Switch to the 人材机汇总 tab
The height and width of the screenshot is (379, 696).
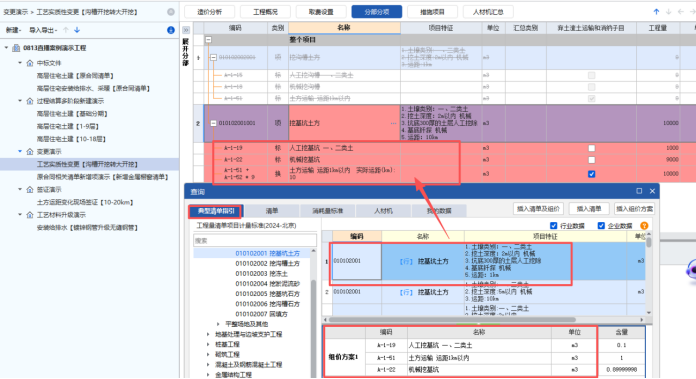pos(488,12)
